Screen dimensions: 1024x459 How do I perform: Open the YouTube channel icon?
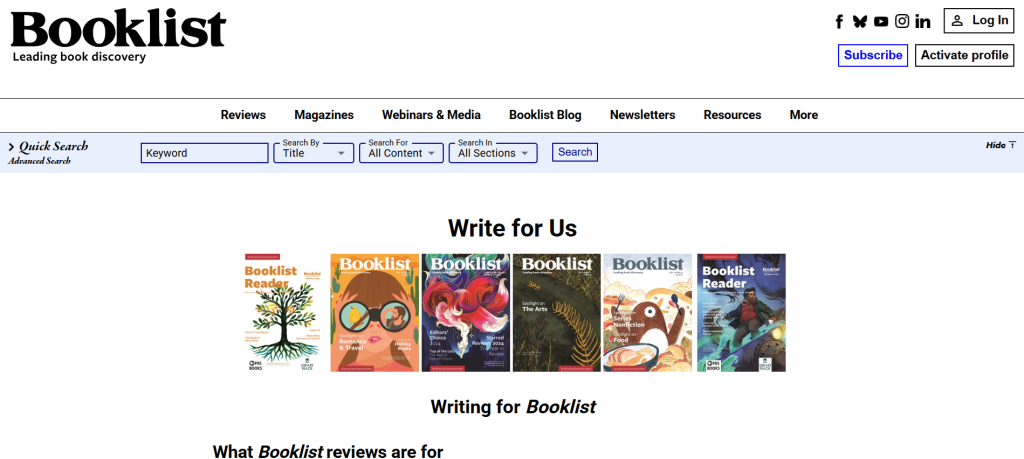(881, 22)
